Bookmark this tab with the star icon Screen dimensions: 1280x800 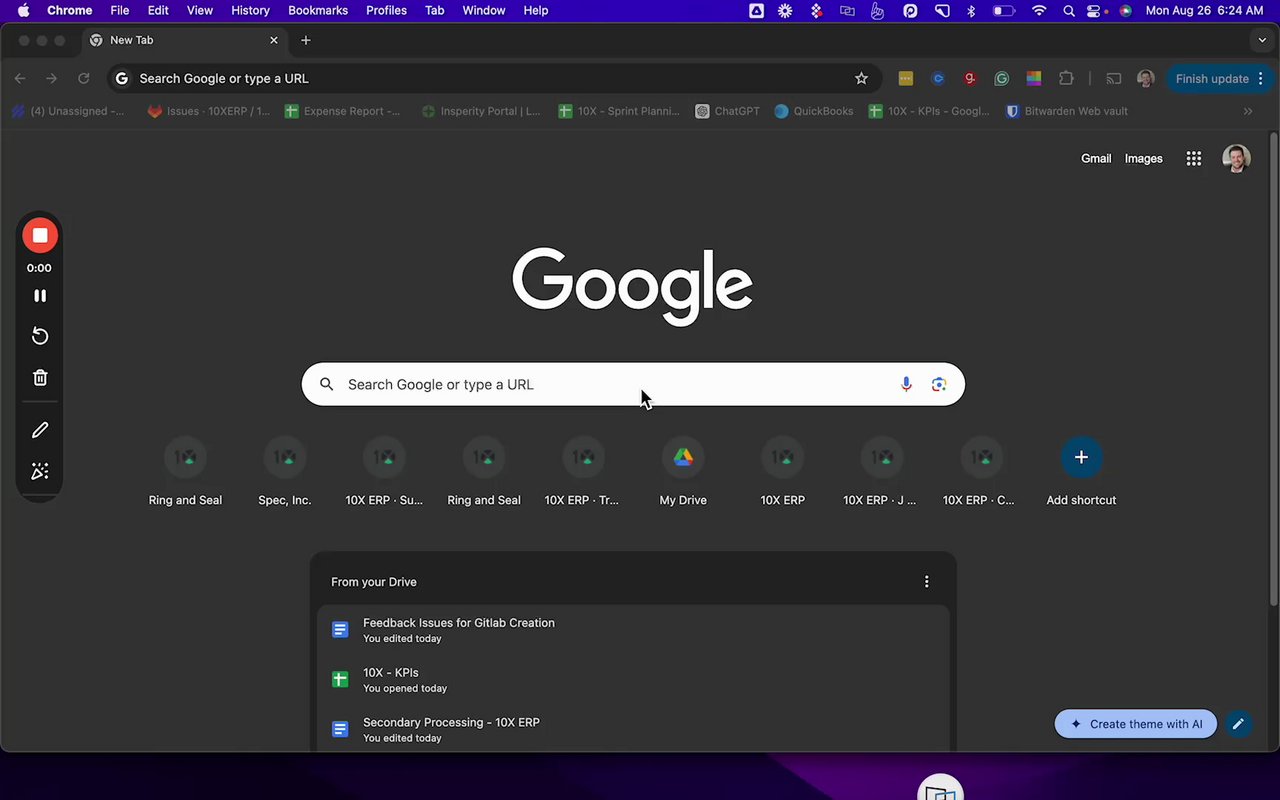point(861,78)
